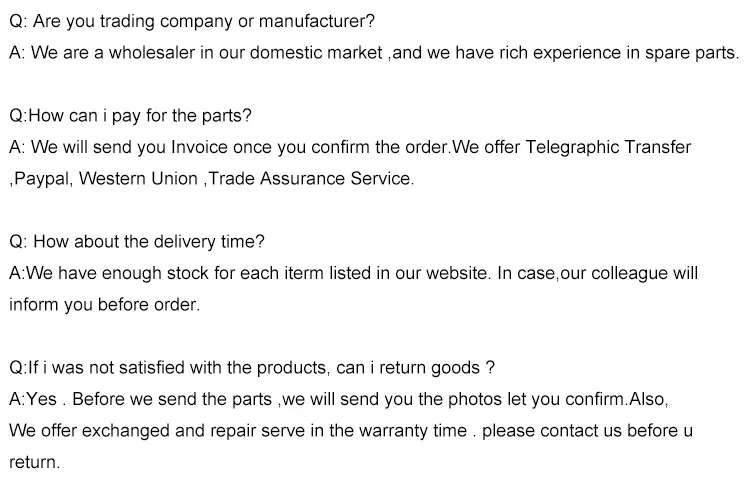The height and width of the screenshot is (500, 750).
Task: Click the 'inform you before order' line
Action: [x=104, y=305]
